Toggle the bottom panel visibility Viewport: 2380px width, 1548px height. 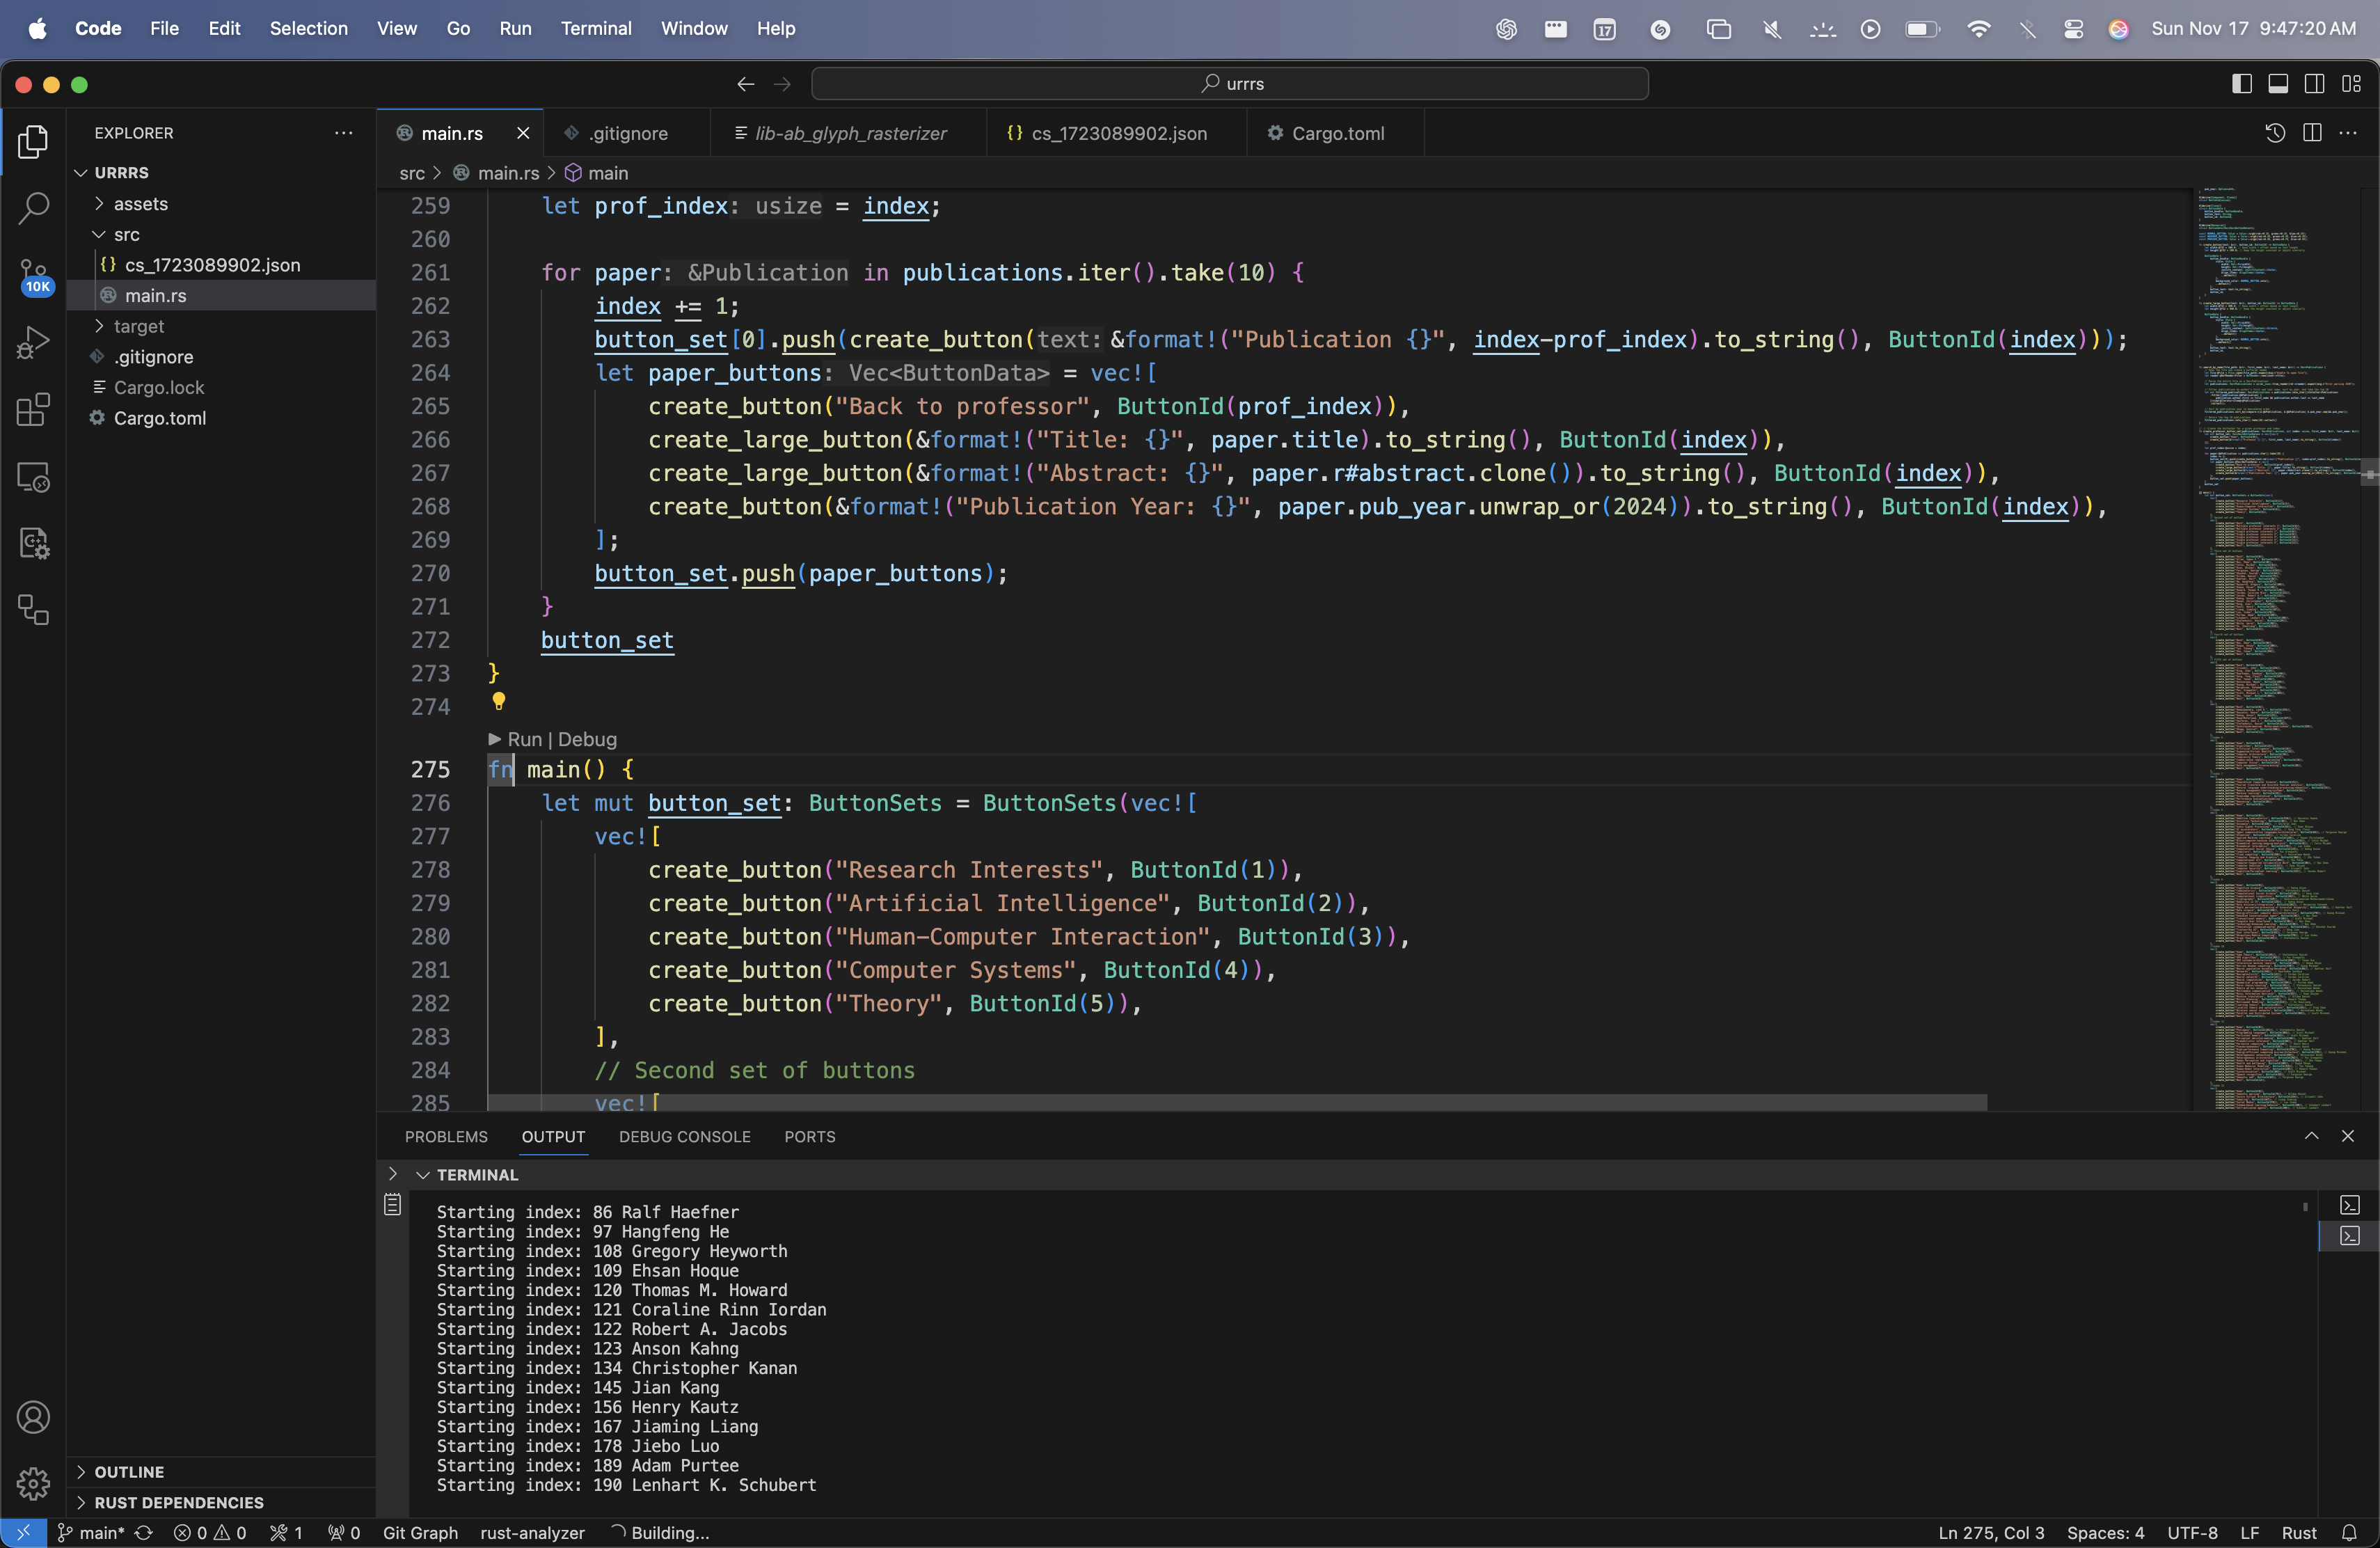[x=2278, y=84]
